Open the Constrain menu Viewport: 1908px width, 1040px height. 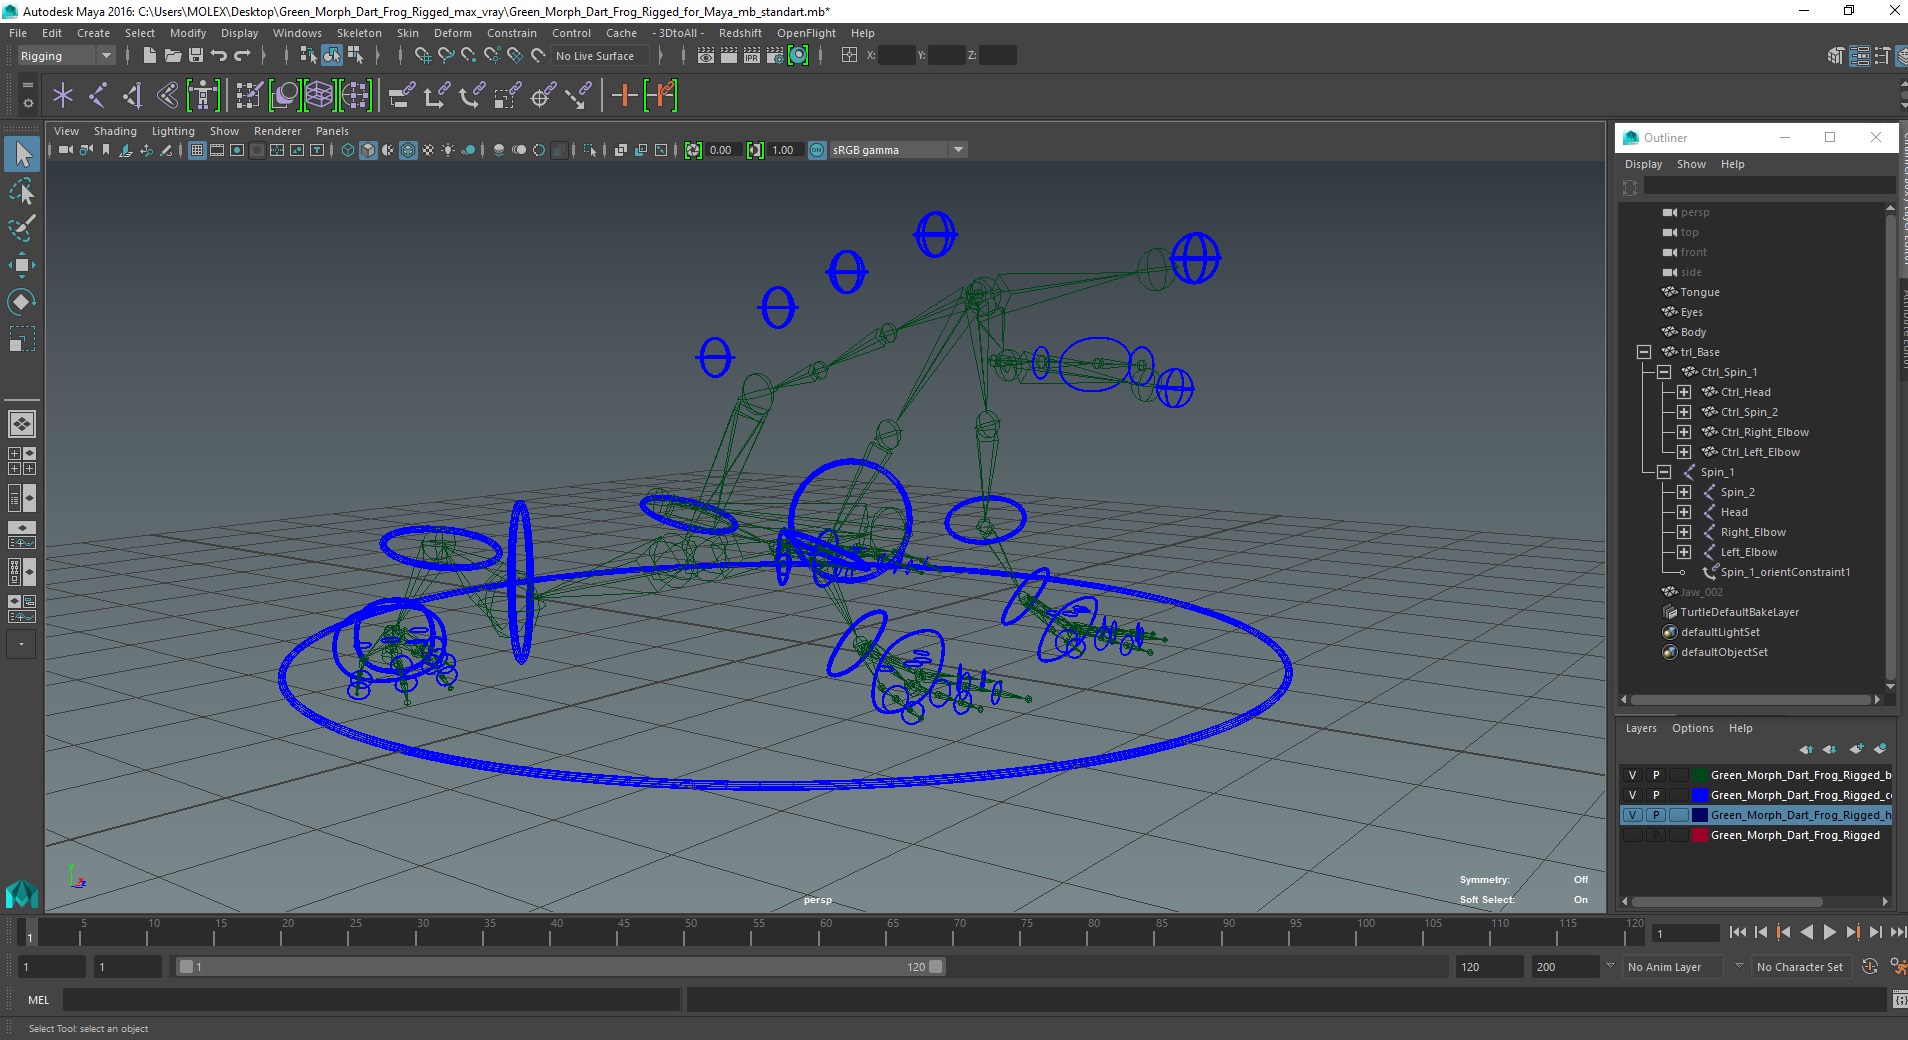point(512,33)
